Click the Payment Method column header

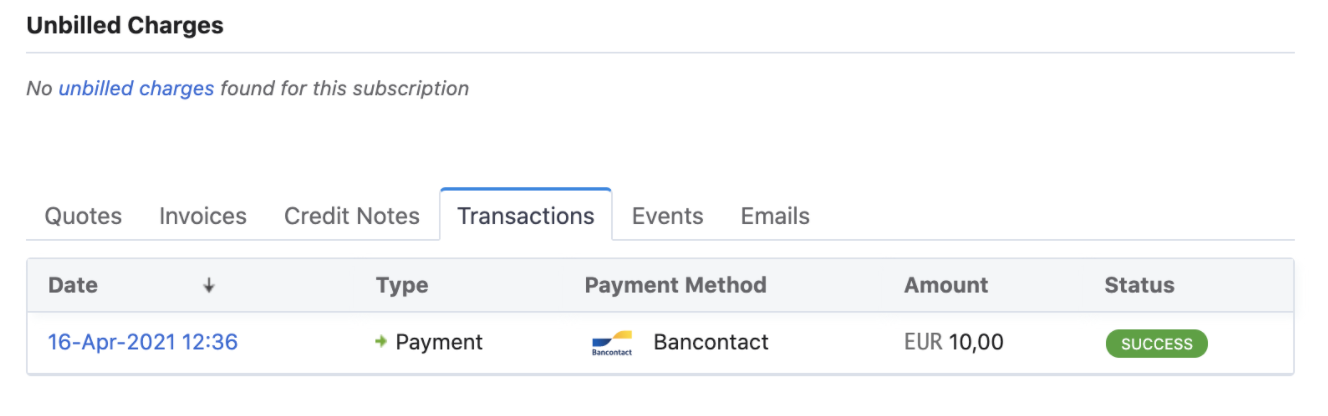675,285
